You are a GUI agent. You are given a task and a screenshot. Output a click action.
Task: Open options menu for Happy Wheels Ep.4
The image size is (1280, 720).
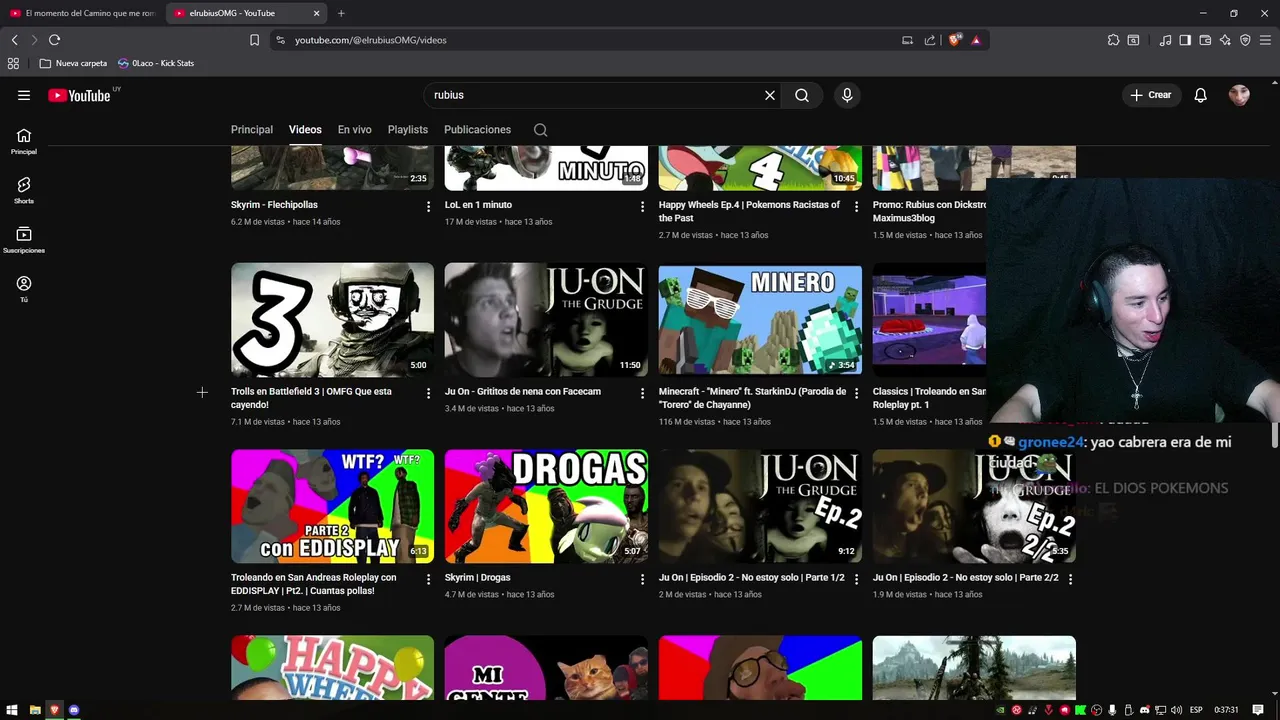point(856,206)
